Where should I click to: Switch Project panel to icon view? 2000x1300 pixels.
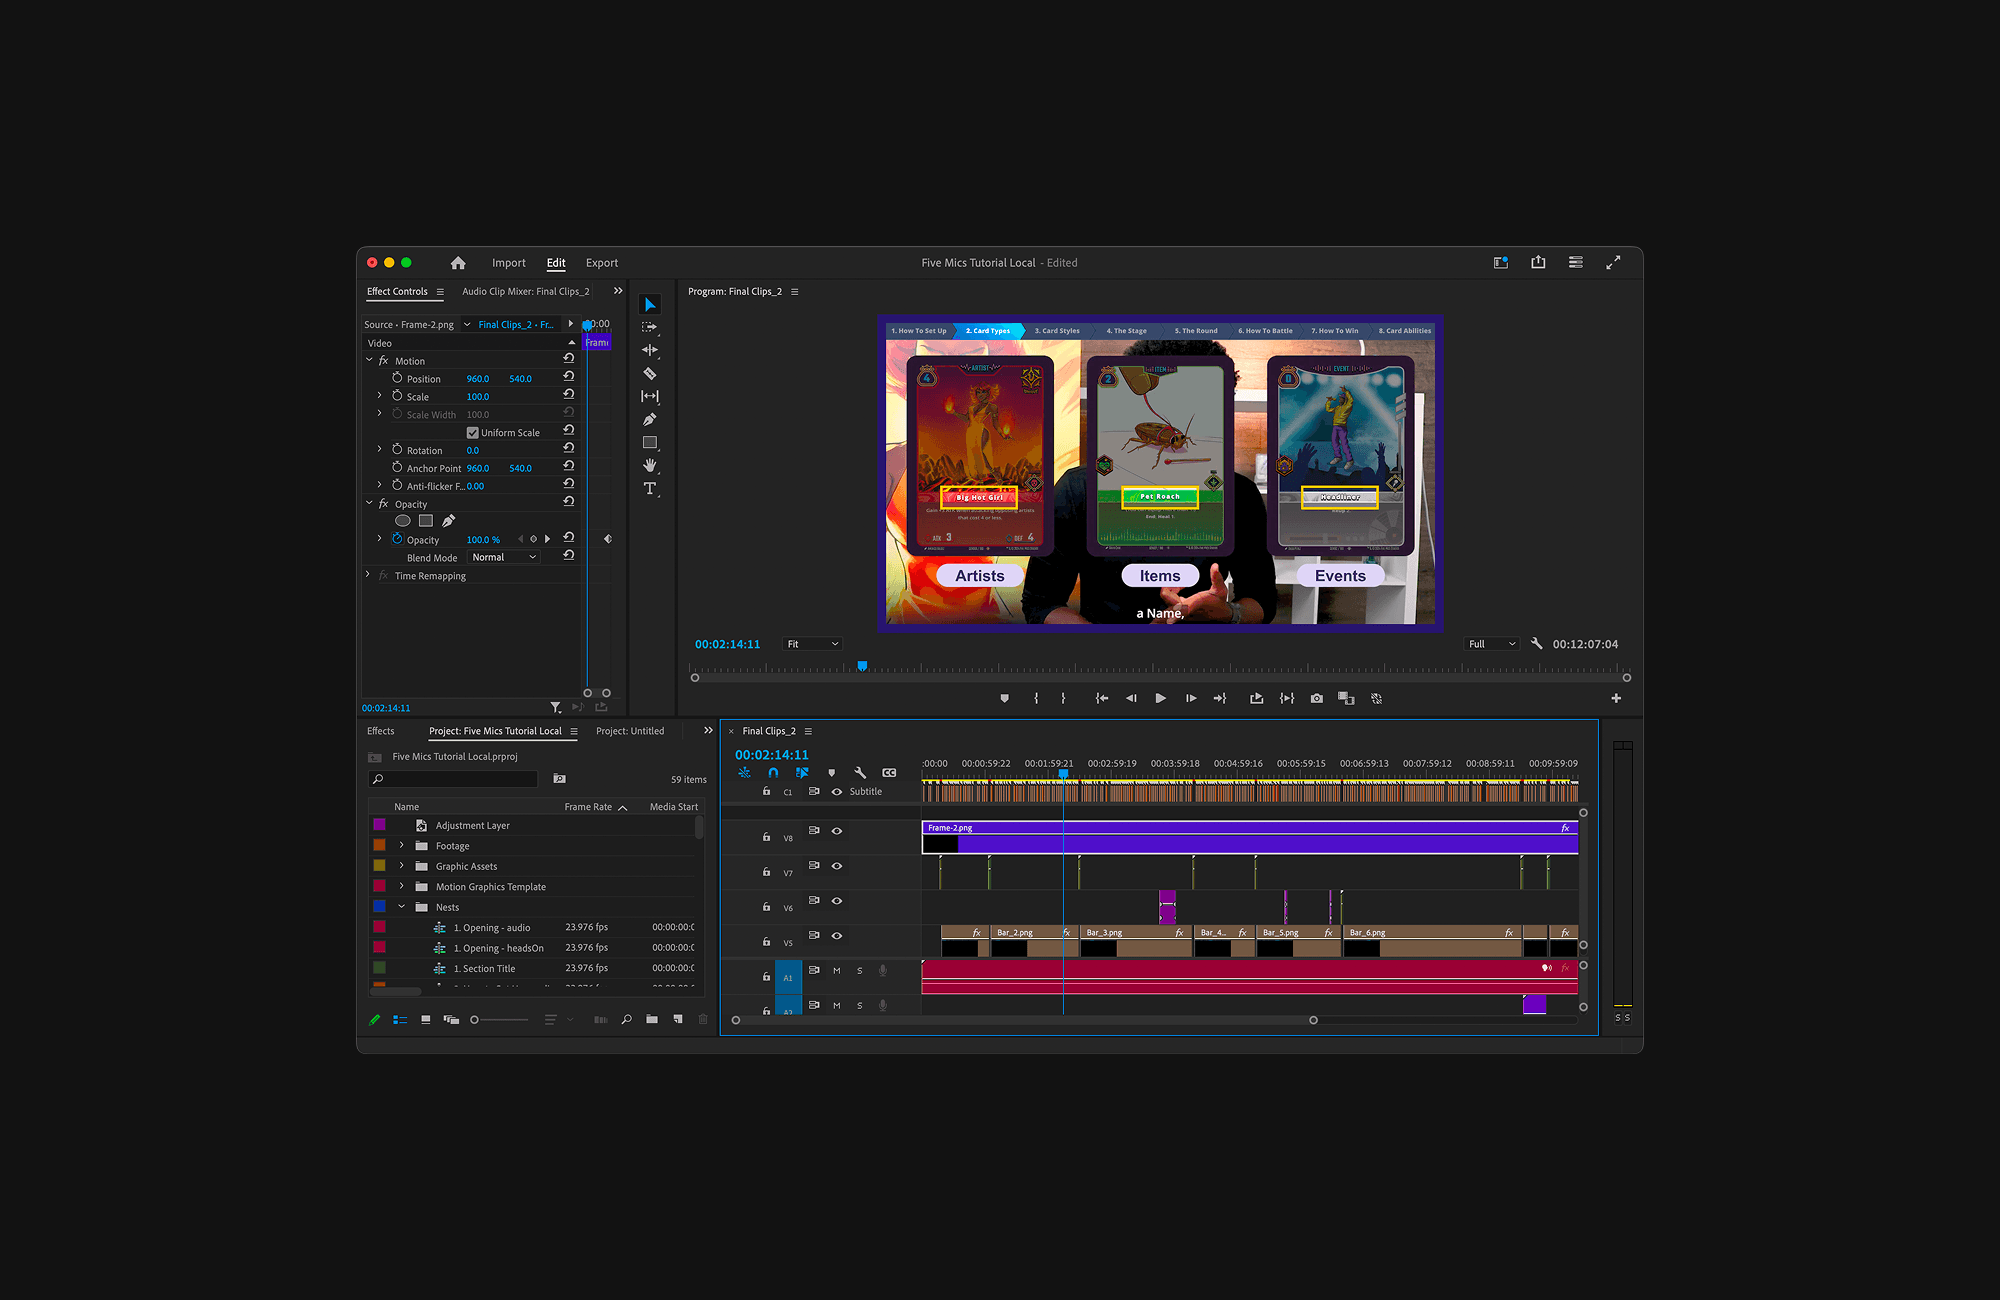(426, 1020)
